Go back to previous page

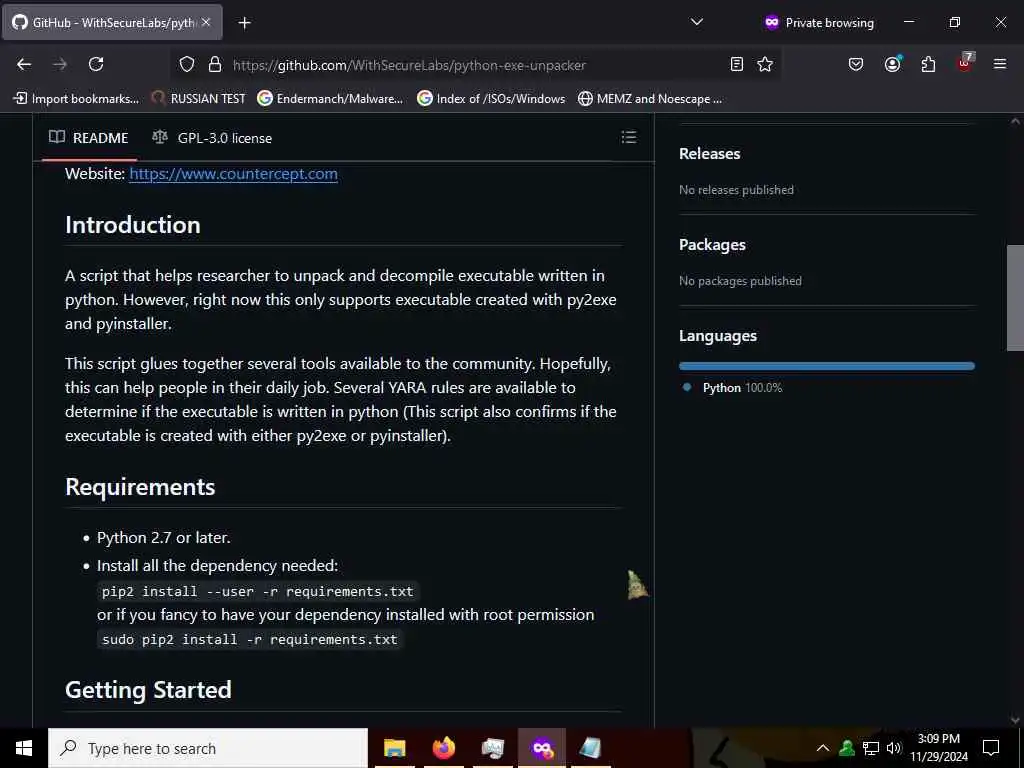coord(24,64)
